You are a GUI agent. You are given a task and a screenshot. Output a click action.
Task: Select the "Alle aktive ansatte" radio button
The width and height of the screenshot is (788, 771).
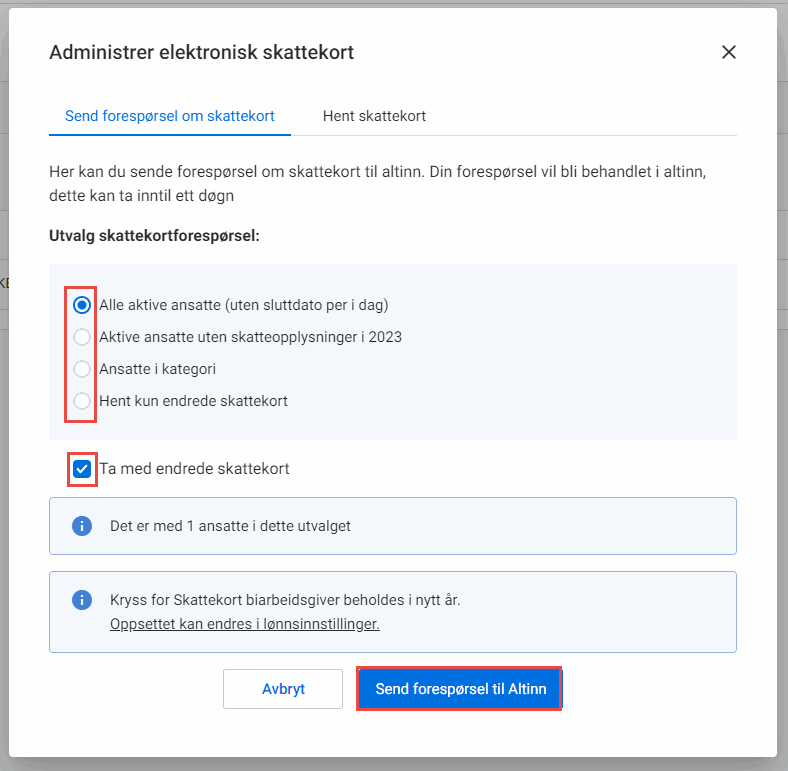pyautogui.click(x=82, y=305)
